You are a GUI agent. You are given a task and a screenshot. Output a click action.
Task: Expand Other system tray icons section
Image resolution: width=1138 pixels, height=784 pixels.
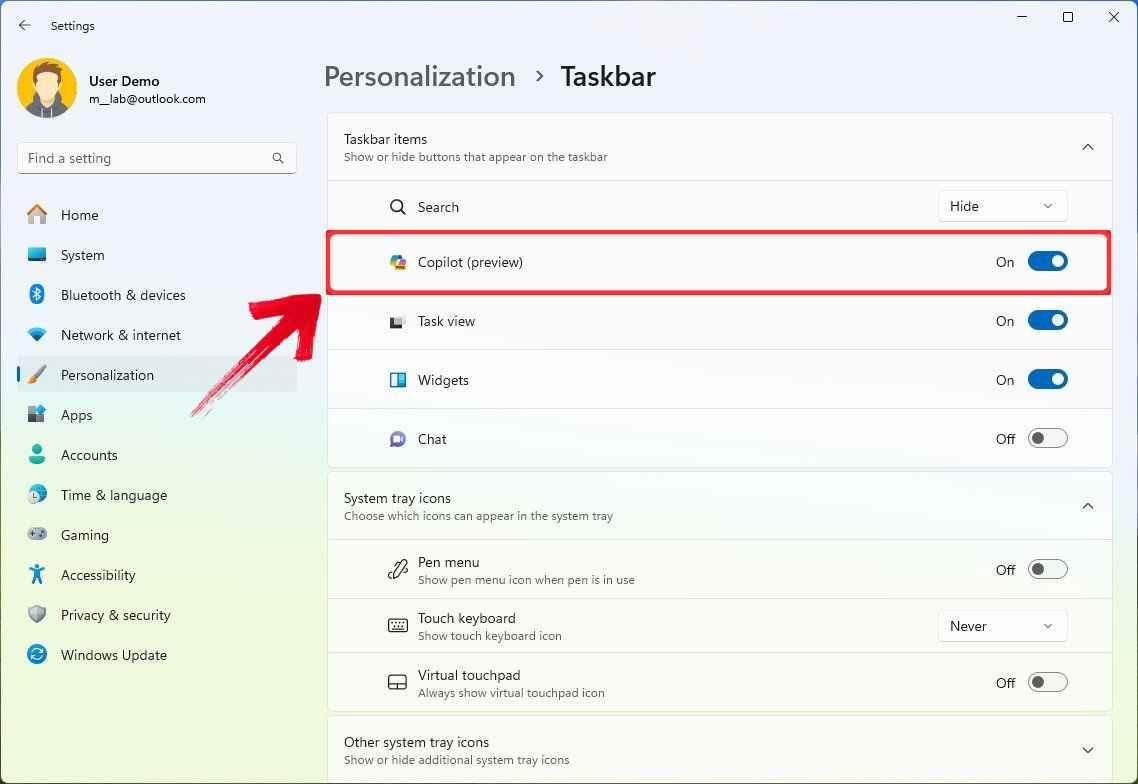[1087, 750]
